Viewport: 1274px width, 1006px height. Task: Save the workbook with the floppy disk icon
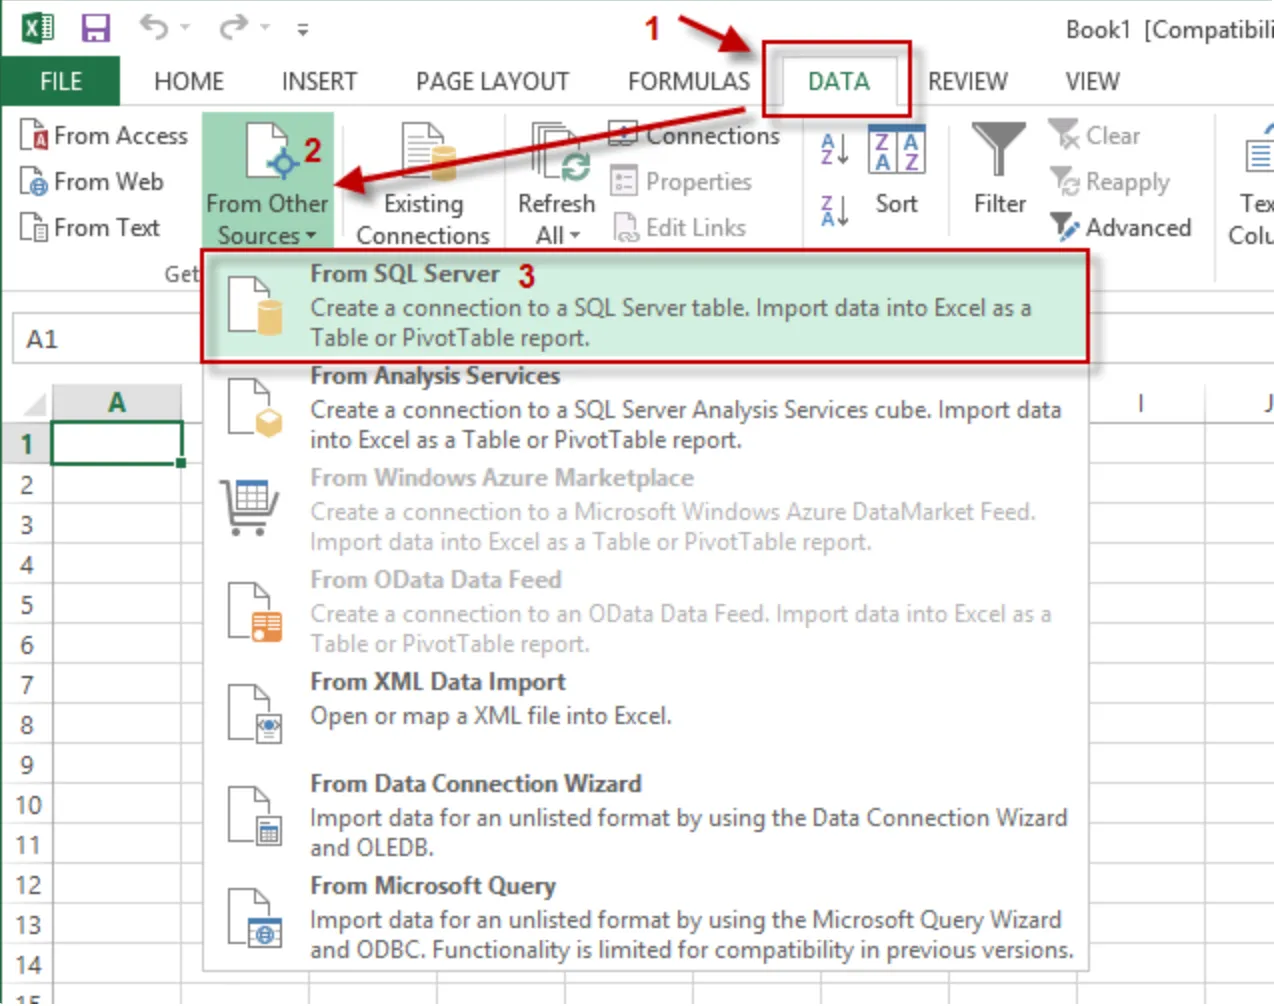[96, 28]
